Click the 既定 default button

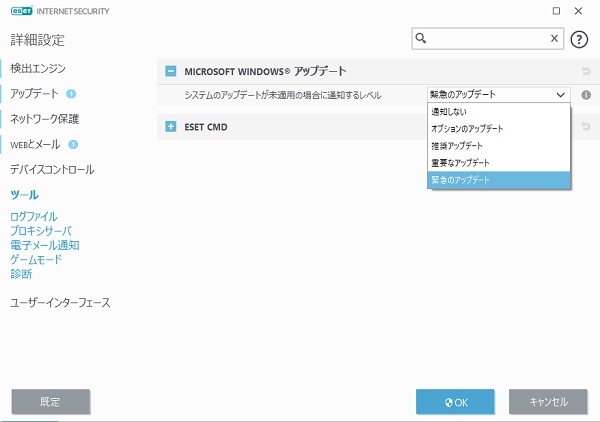tap(51, 402)
